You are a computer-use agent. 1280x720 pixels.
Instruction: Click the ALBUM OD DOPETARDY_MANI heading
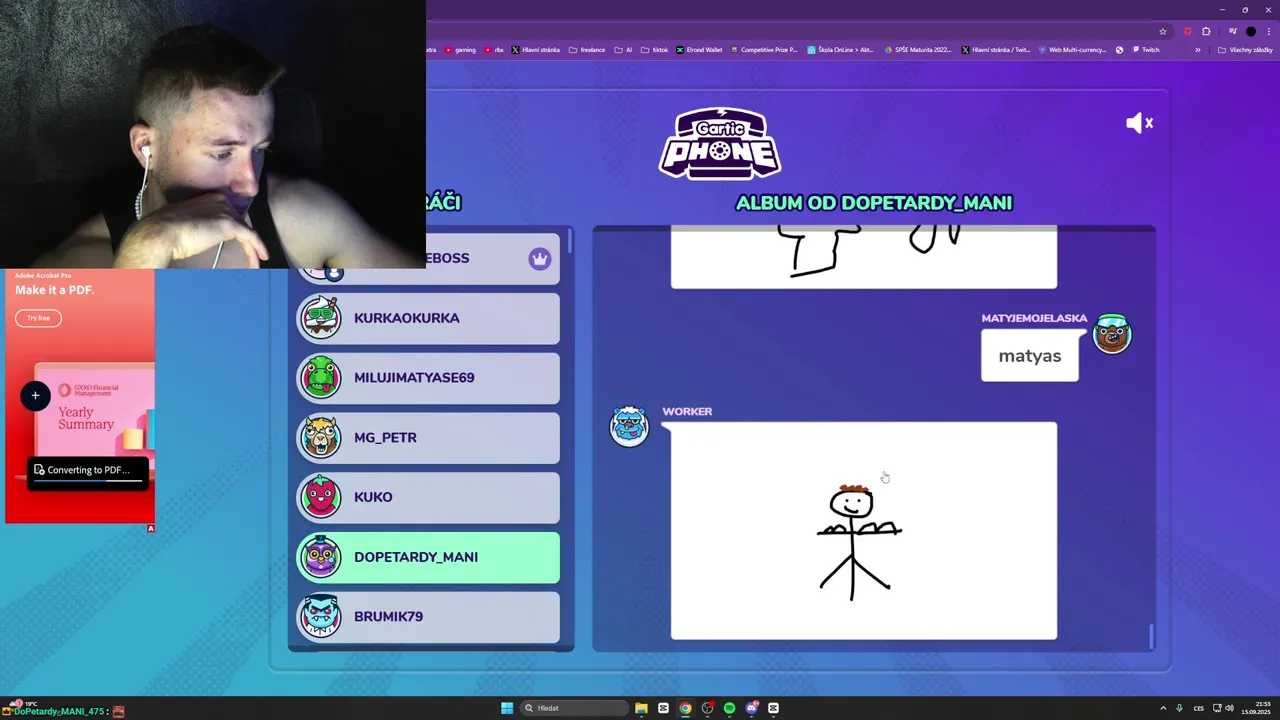874,203
